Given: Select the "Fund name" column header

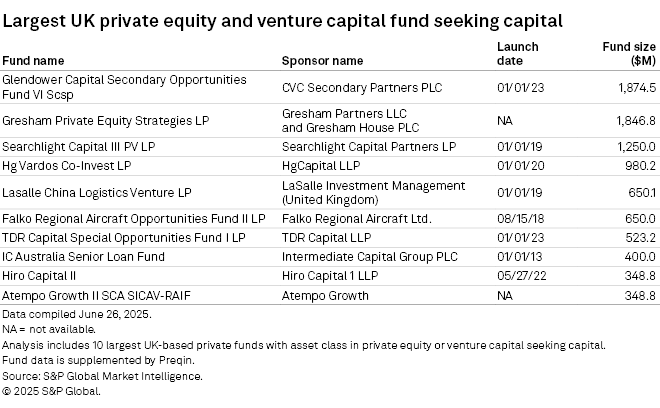Looking at the screenshot, I should pyautogui.click(x=33, y=60).
